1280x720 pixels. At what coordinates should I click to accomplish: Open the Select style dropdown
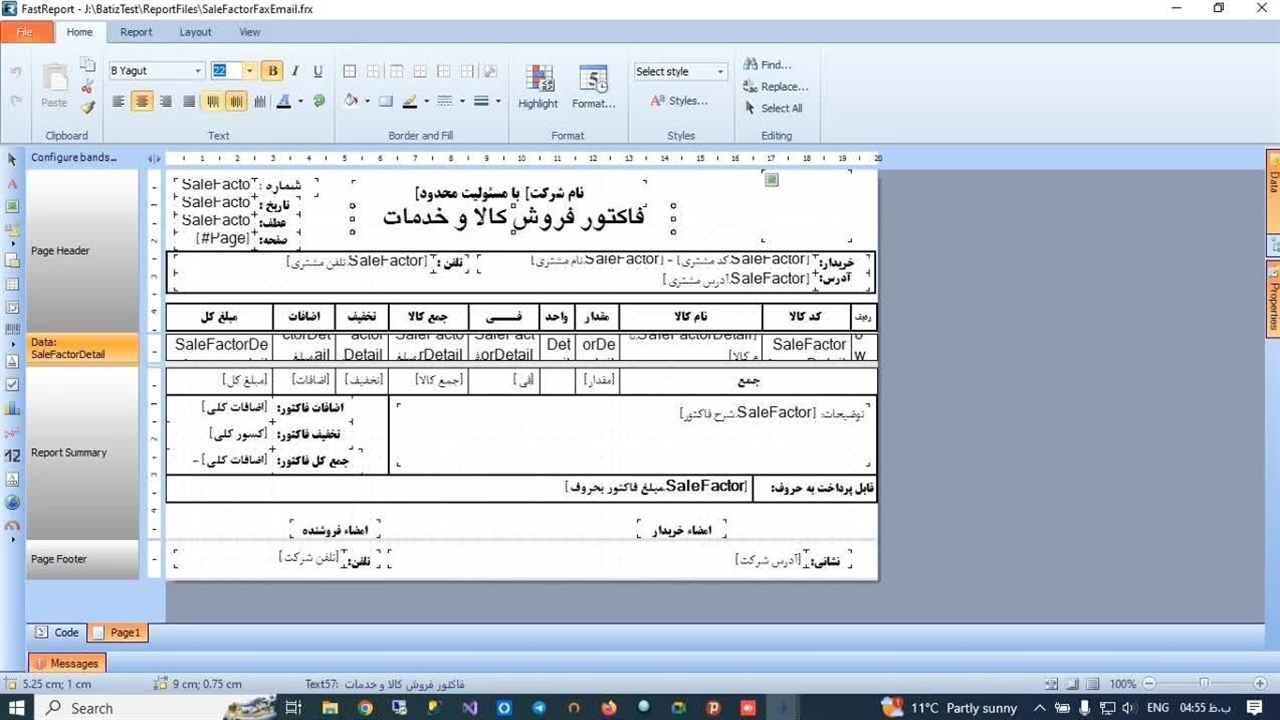tap(719, 72)
